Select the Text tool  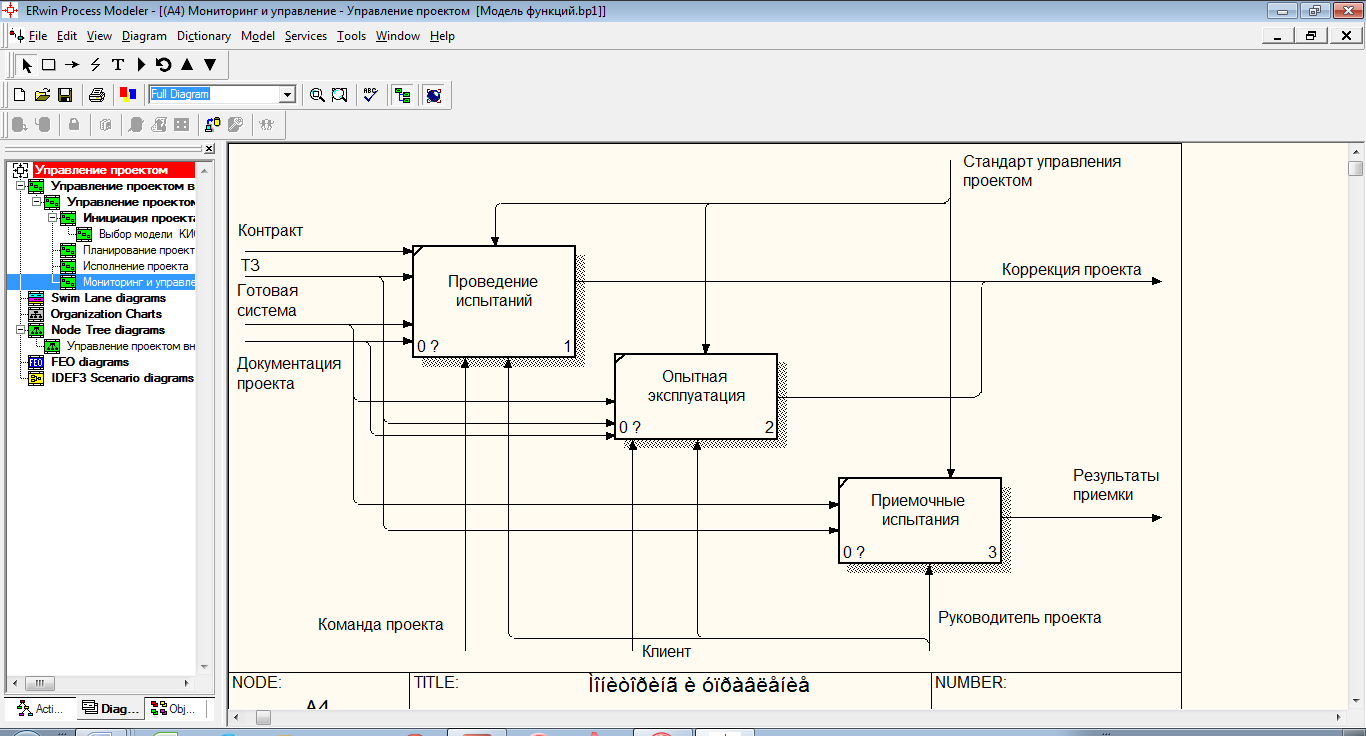point(118,64)
